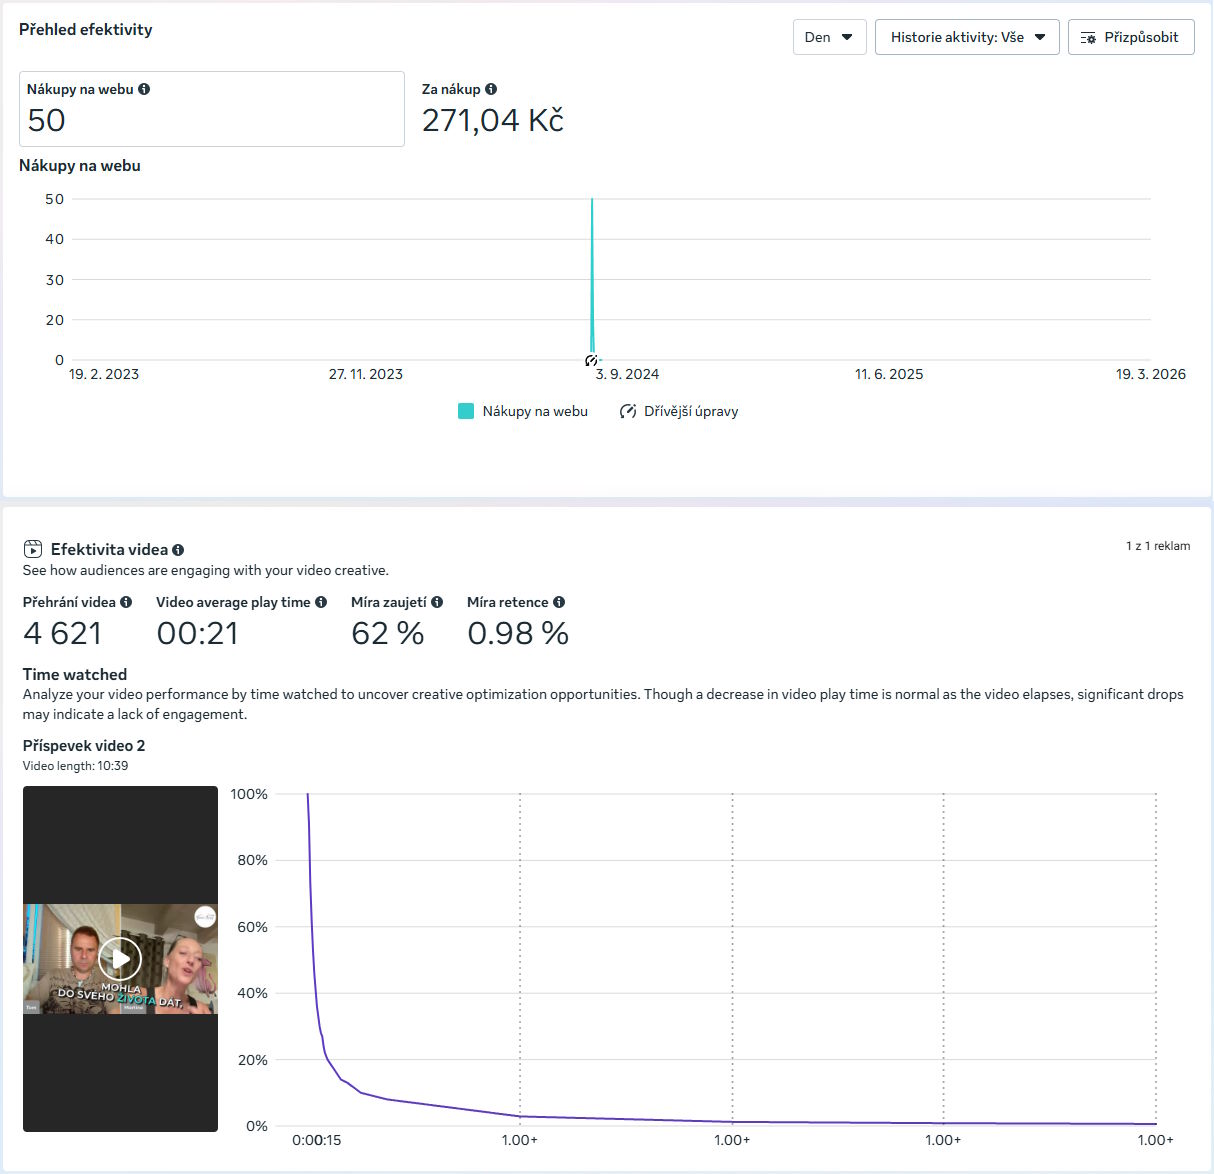Click the Přizpůsobit button
This screenshot has height=1174, width=1214.
click(x=1131, y=37)
